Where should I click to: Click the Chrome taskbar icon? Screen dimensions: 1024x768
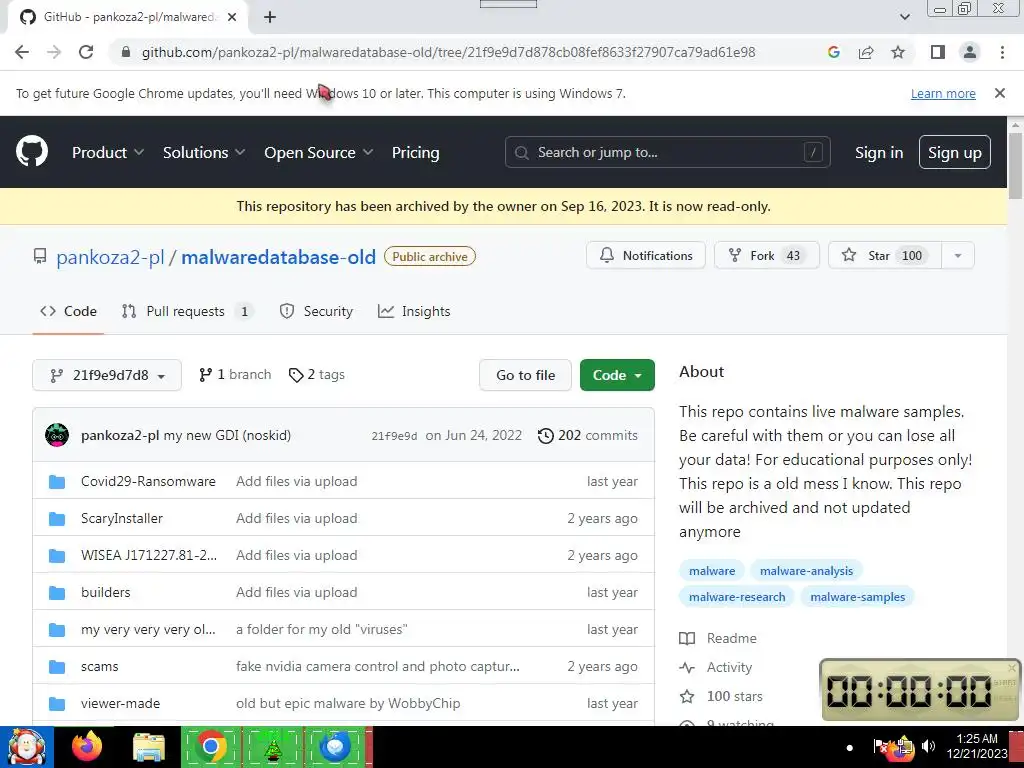[x=210, y=746]
